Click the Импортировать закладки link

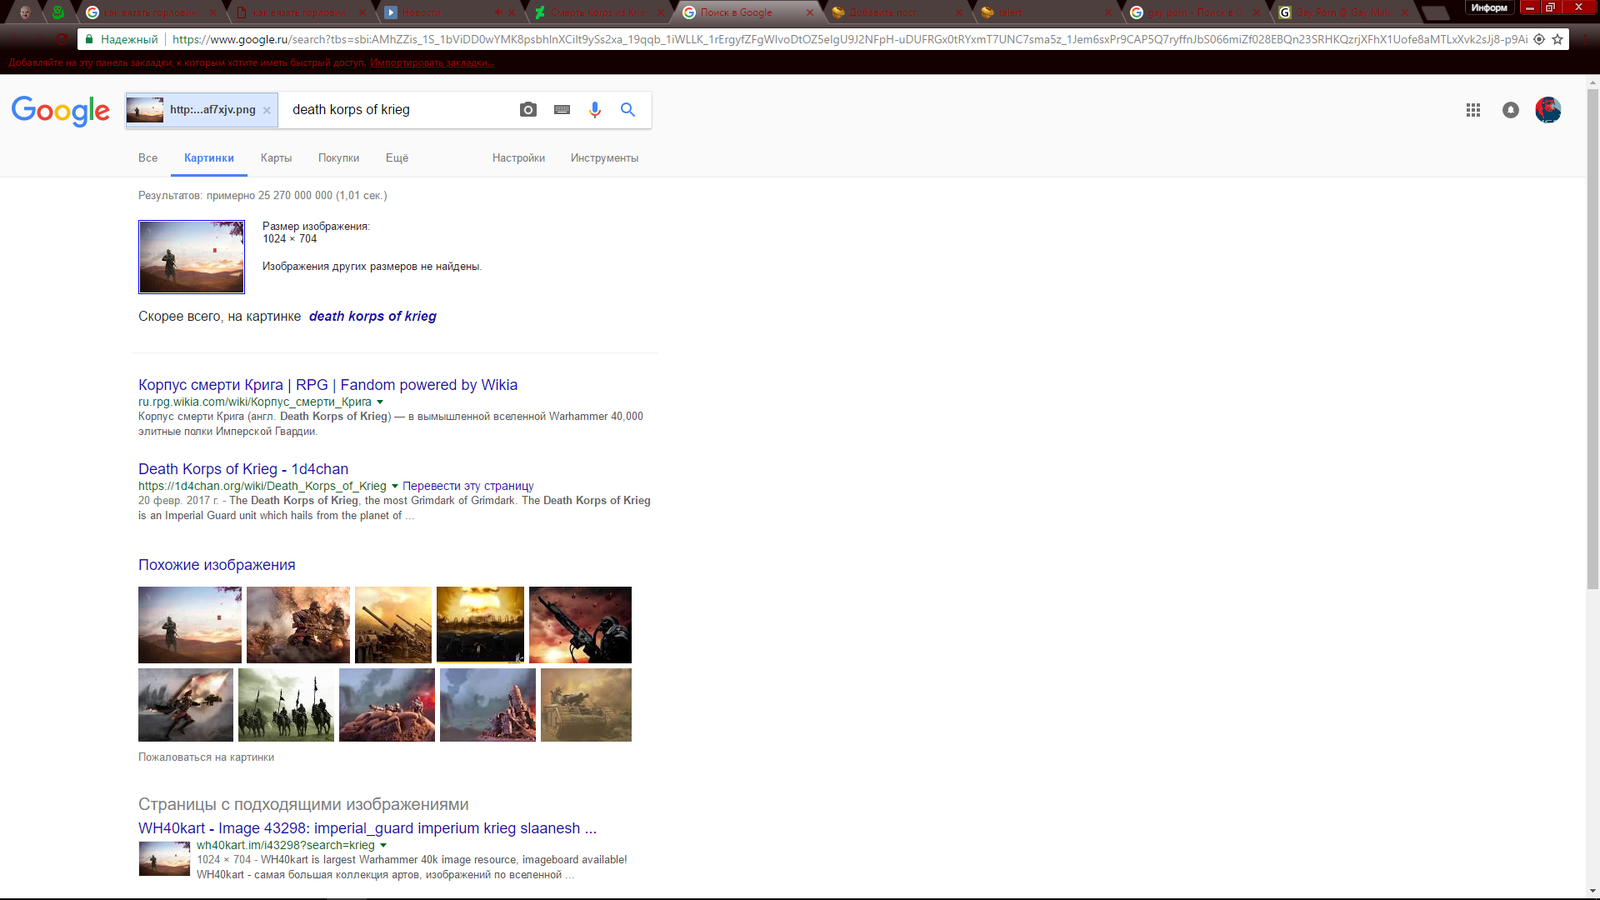point(432,63)
